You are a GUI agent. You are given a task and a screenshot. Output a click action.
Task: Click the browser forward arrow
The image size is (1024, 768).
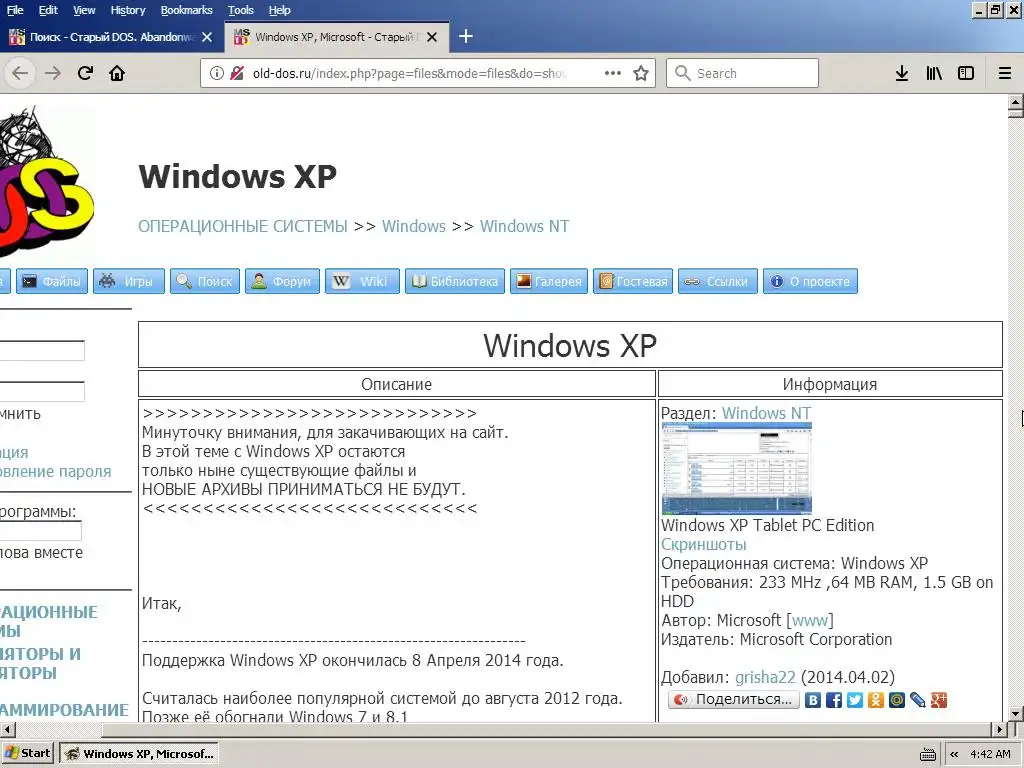(x=53, y=73)
